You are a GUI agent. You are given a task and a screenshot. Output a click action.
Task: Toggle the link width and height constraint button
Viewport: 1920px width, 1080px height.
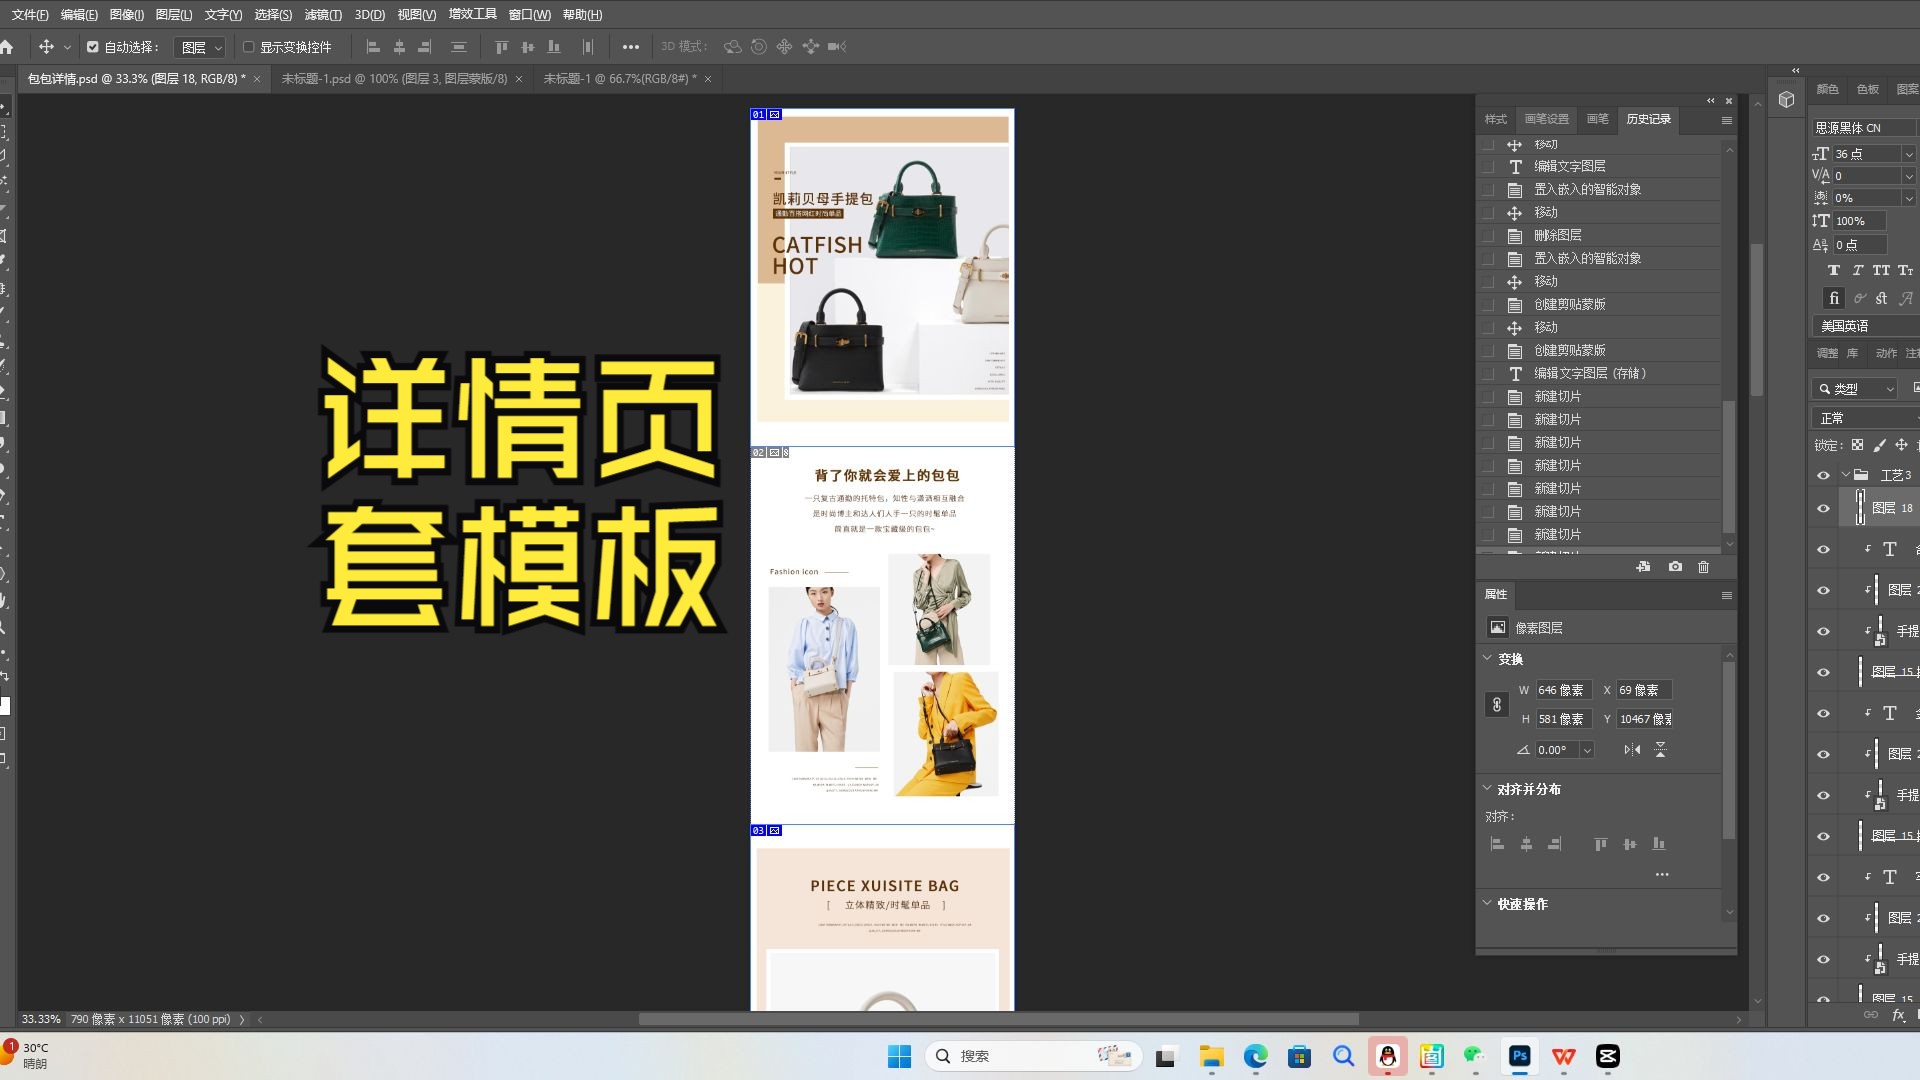click(x=1496, y=705)
